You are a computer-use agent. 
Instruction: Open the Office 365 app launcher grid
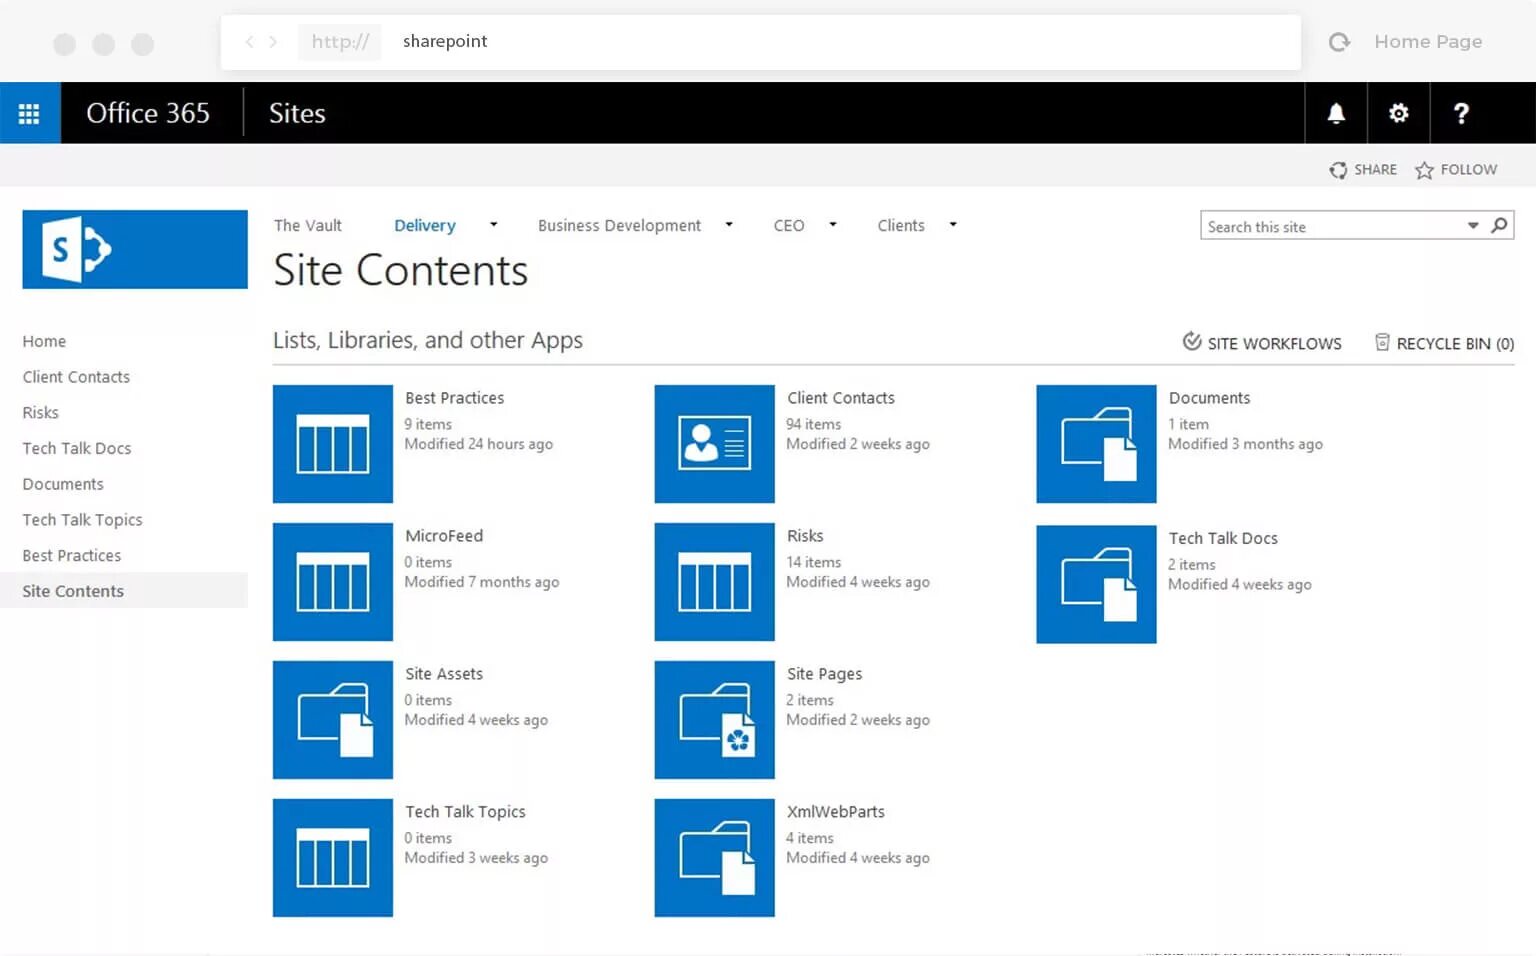(29, 113)
